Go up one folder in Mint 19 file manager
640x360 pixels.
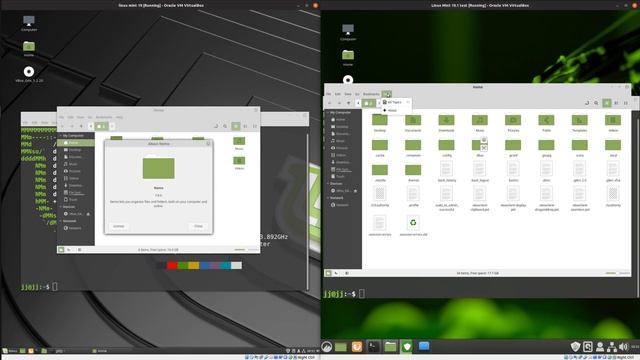(x=81, y=126)
